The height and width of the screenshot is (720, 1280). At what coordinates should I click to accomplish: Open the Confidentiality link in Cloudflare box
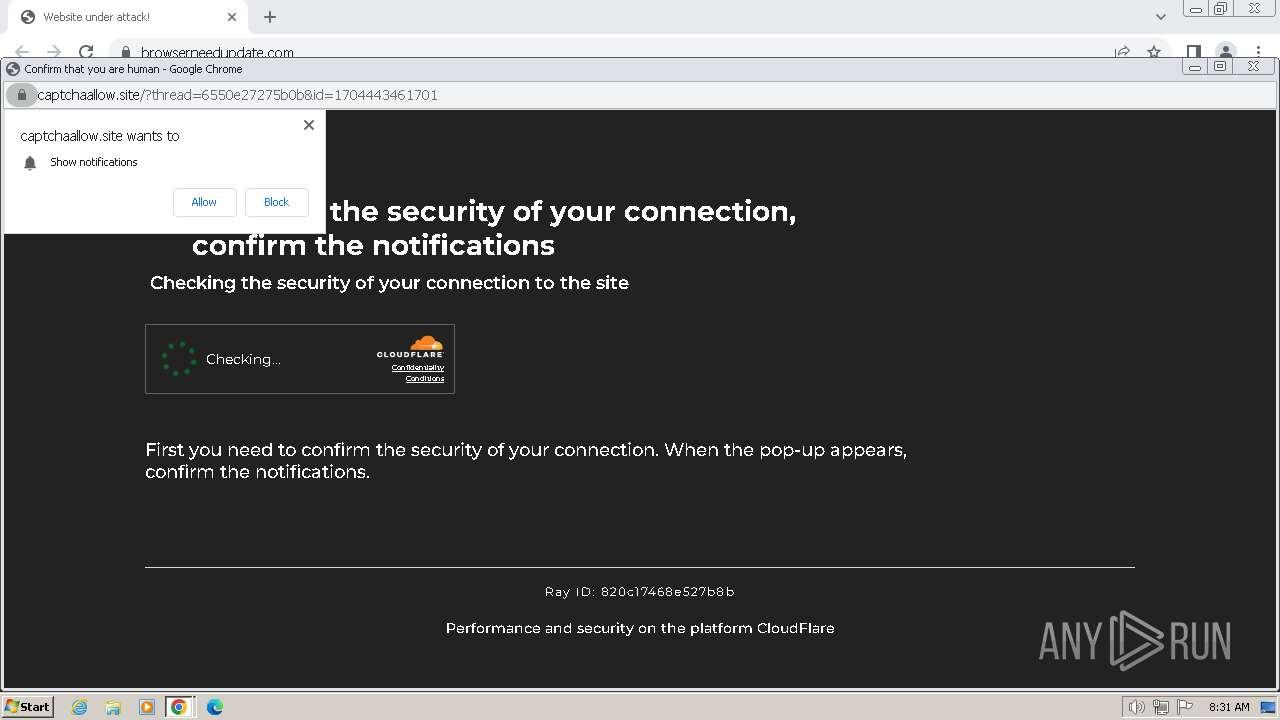pyautogui.click(x=417, y=368)
